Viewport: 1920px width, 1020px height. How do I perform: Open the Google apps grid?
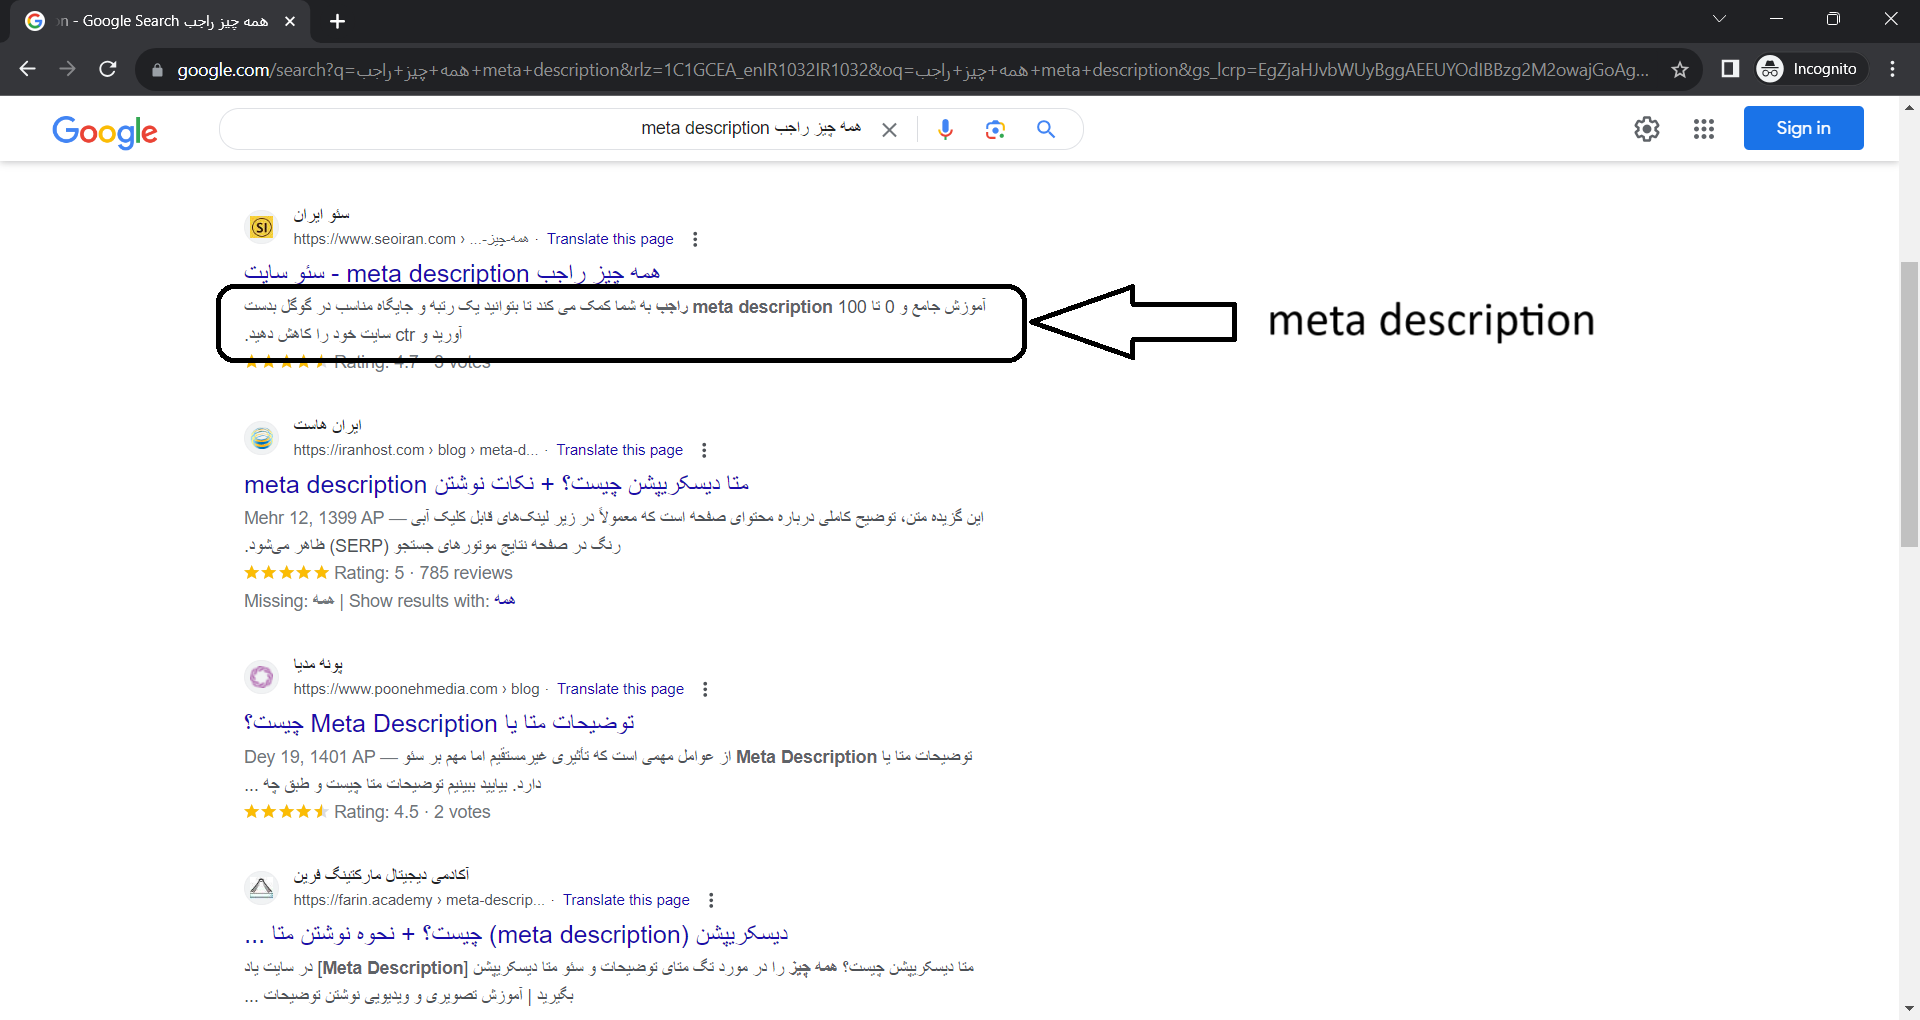1704,129
